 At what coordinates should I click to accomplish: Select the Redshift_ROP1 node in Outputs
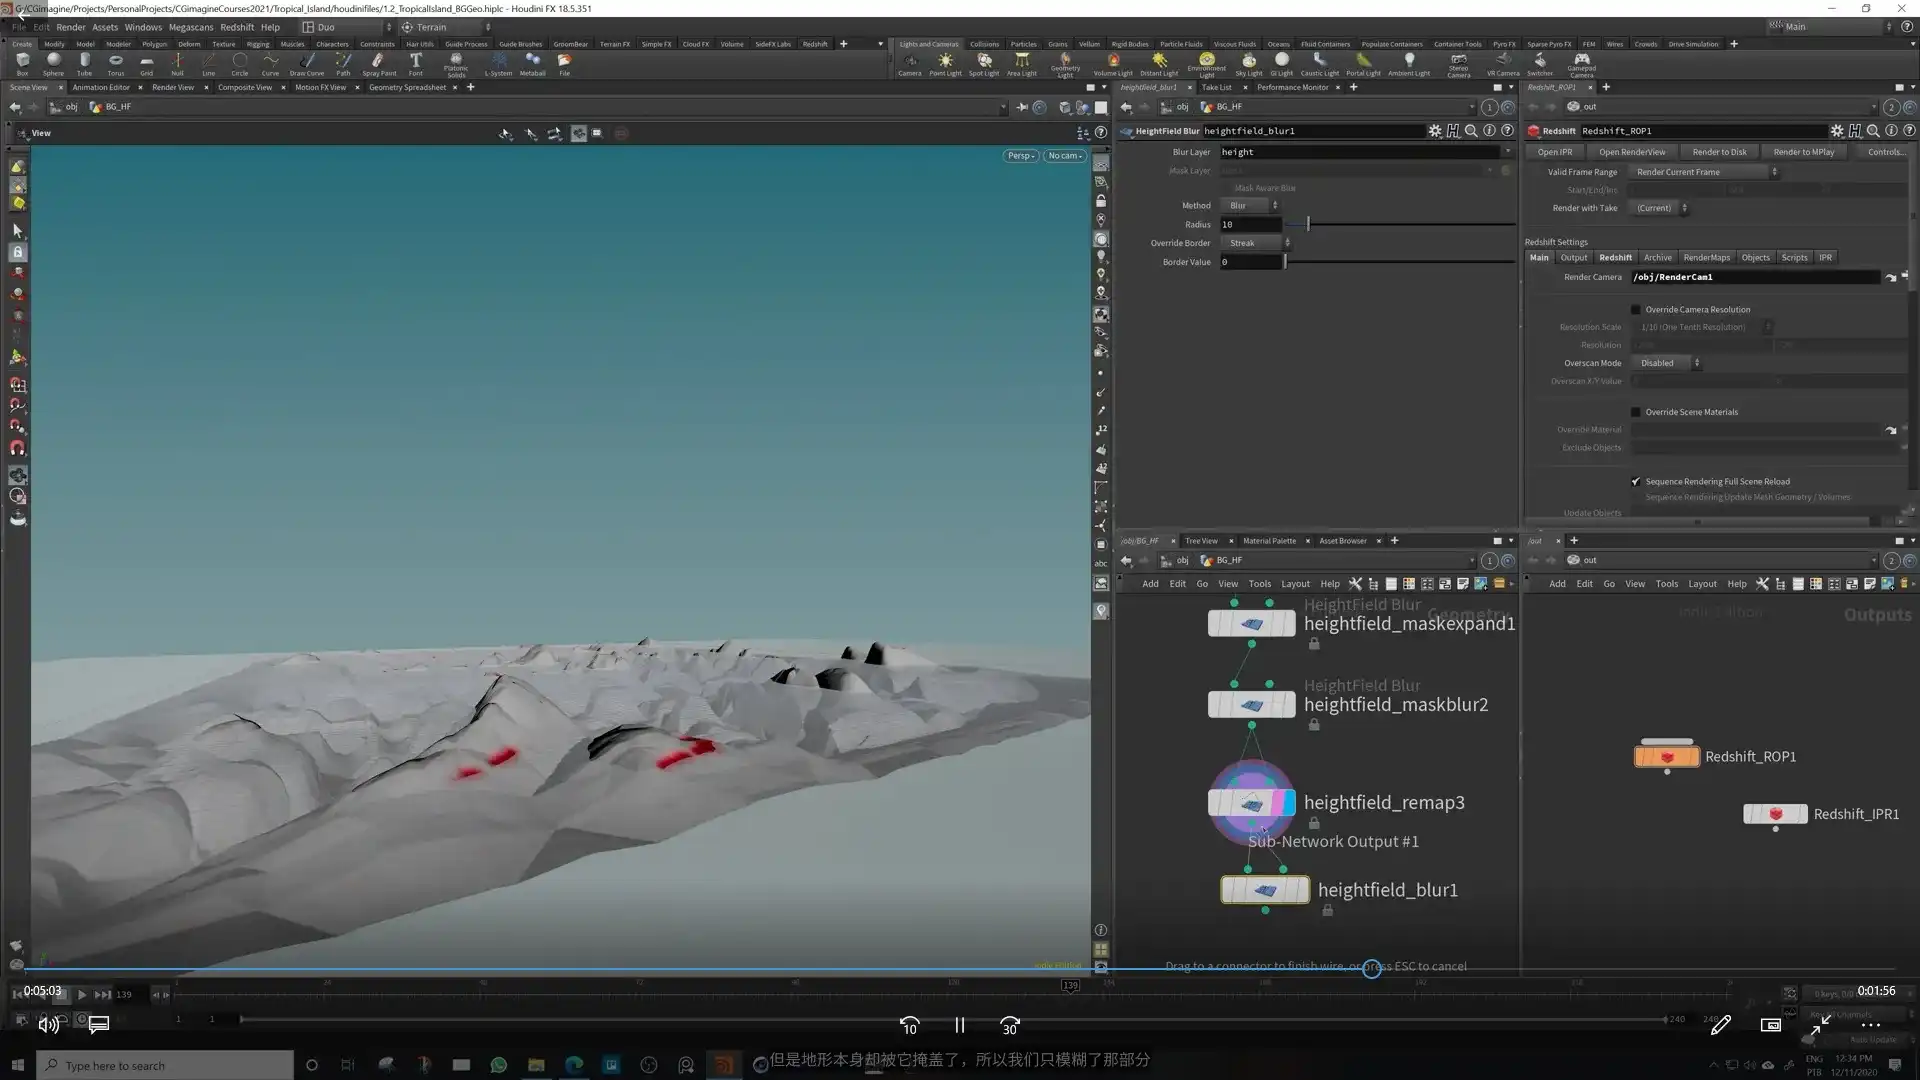click(x=1667, y=756)
